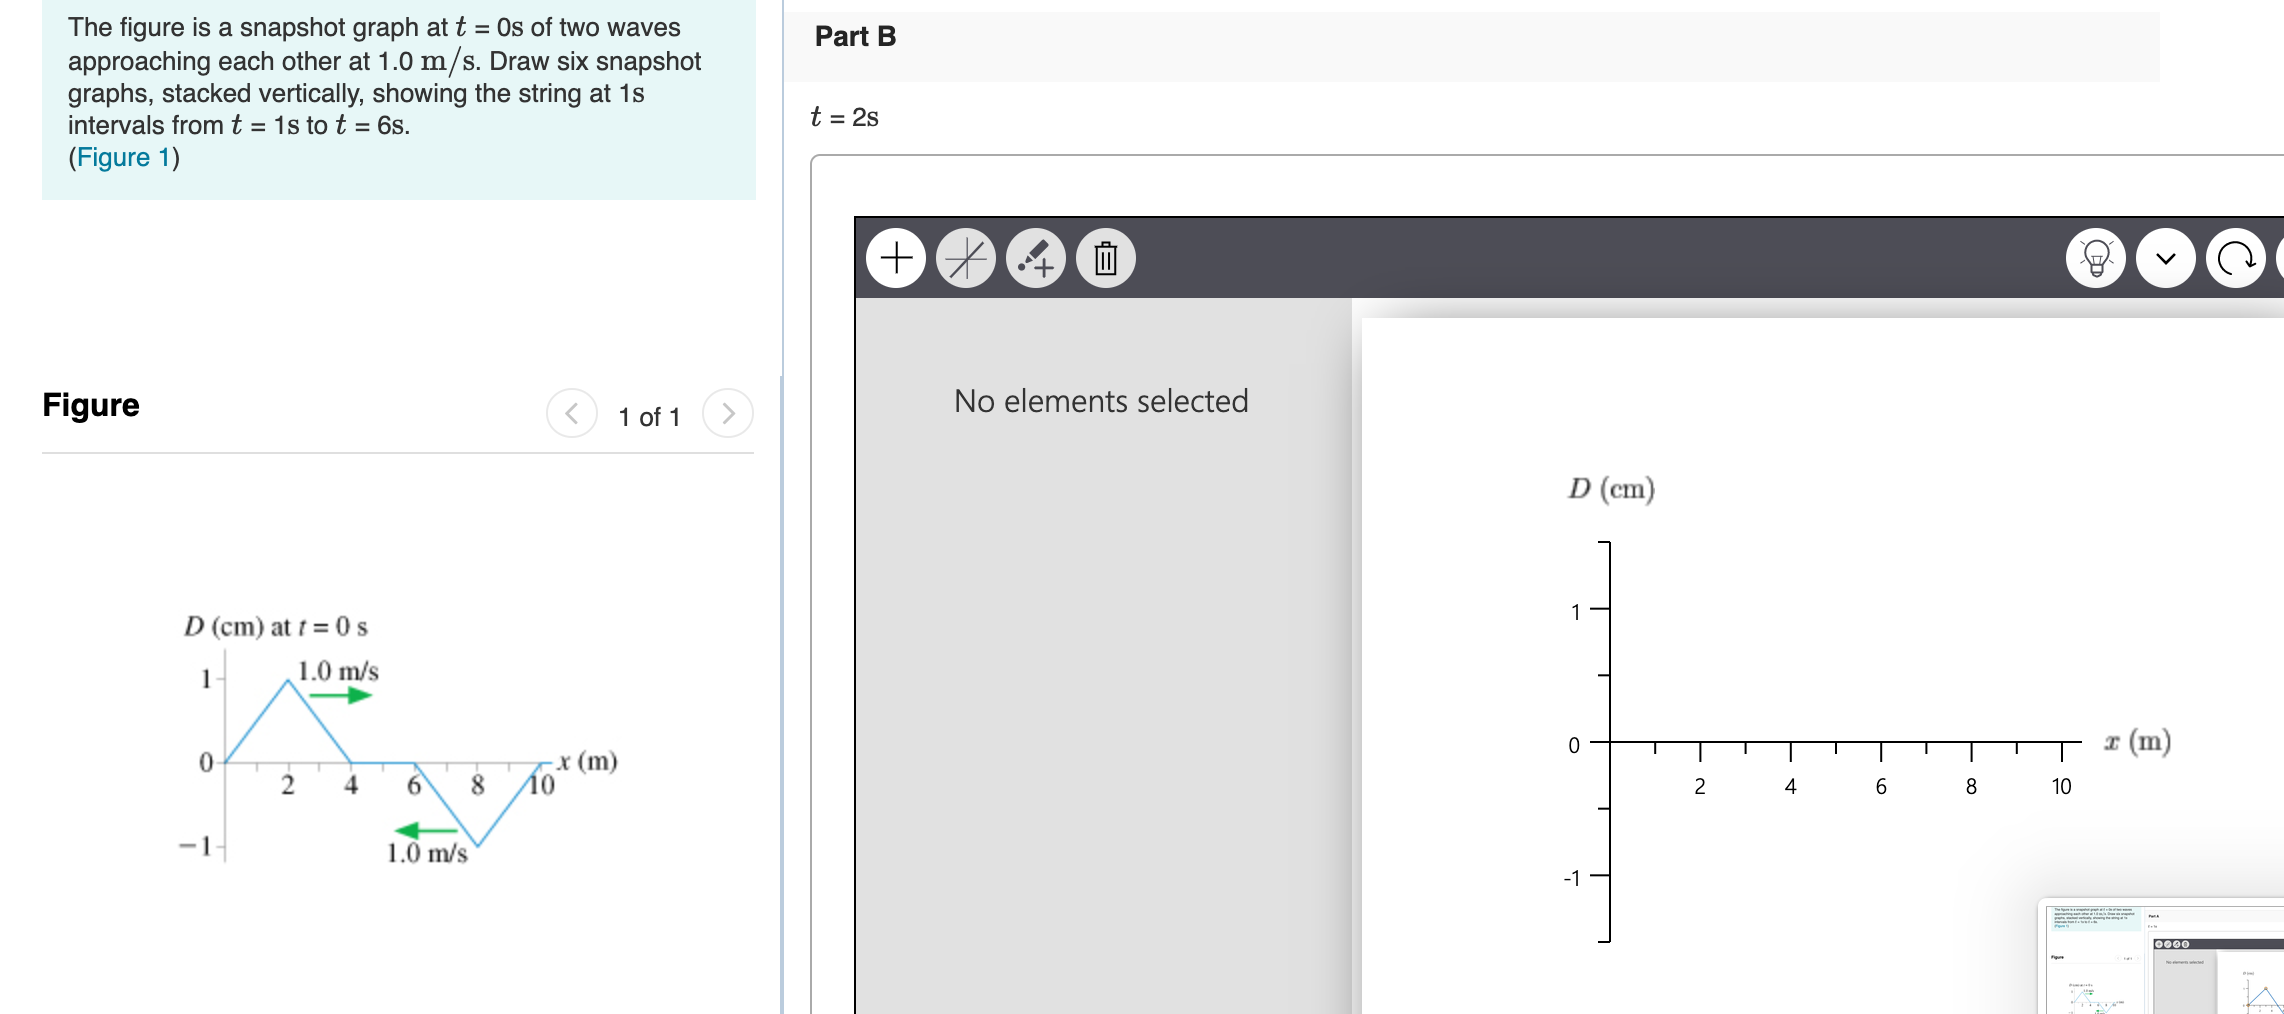The width and height of the screenshot is (2284, 1014).
Task: Select the line drawing tool
Action: (x=966, y=257)
